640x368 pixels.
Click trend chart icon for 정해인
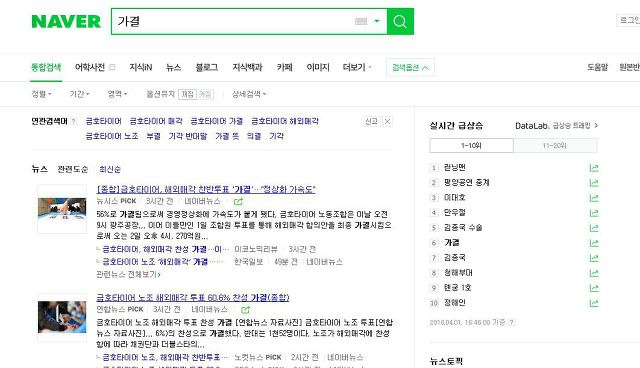(x=594, y=303)
